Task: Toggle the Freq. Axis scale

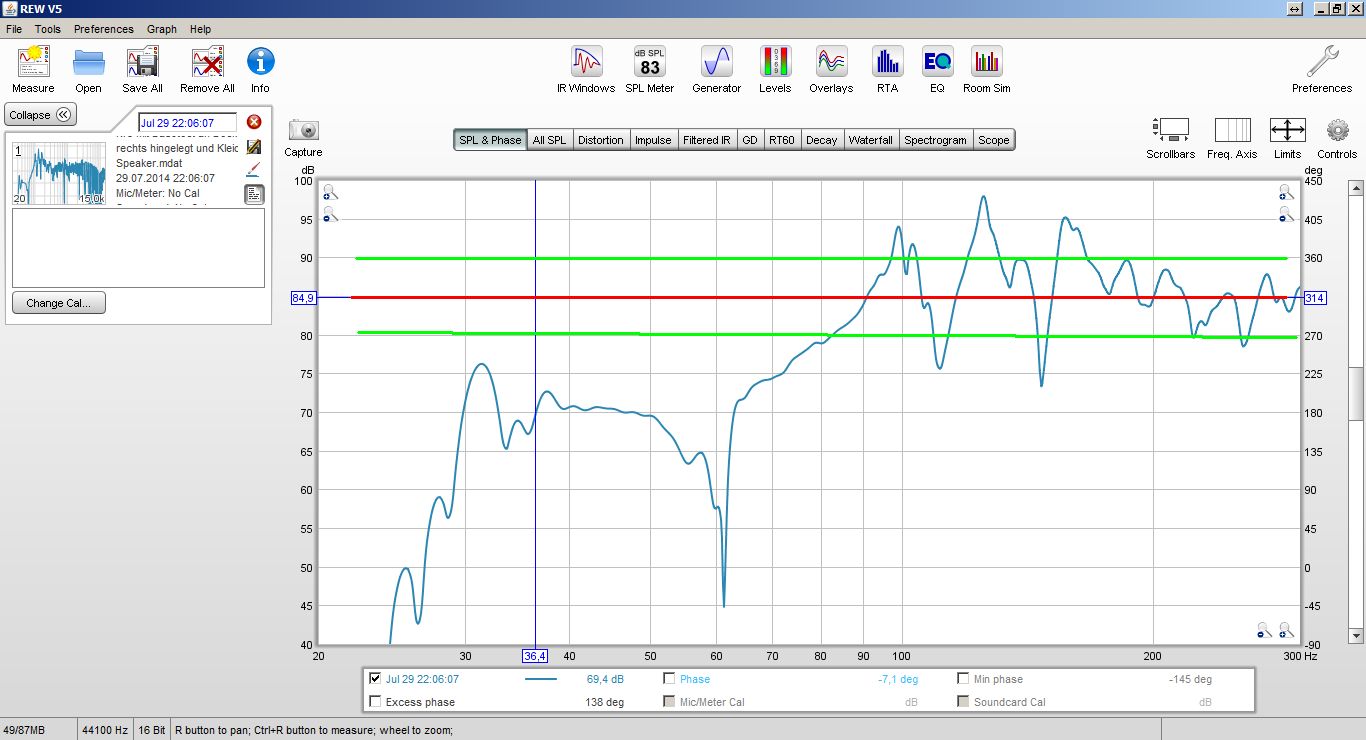Action: click(x=1232, y=138)
